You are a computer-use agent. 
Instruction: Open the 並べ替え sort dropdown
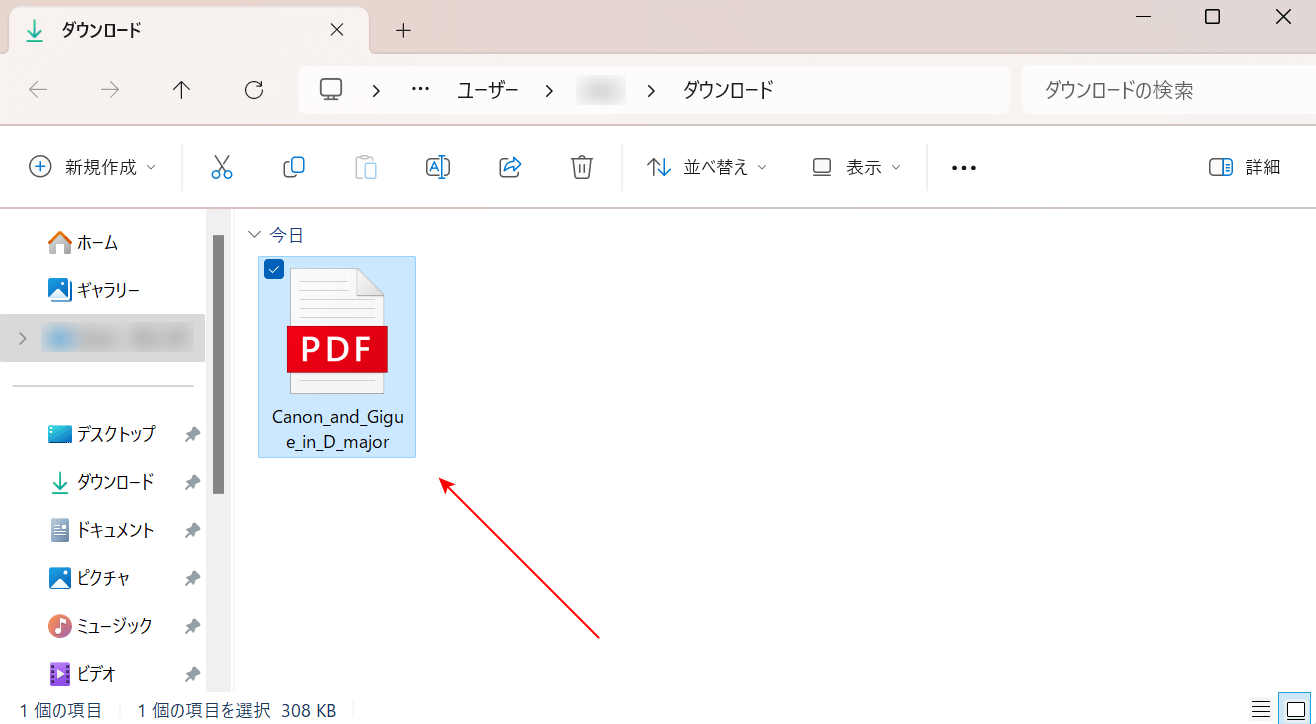coord(707,167)
